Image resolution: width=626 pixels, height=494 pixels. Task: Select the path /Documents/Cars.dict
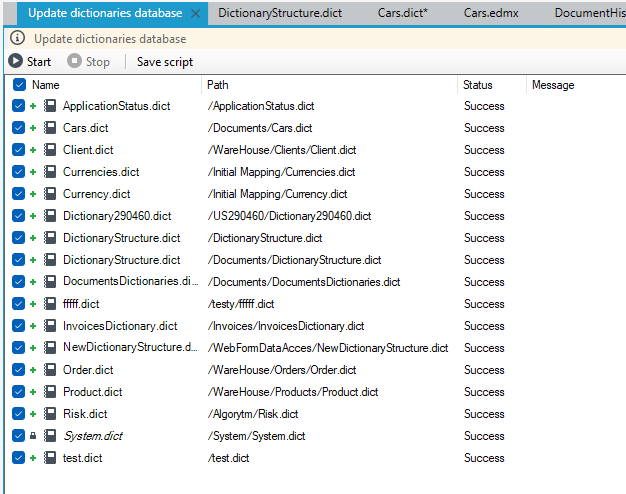(x=260, y=128)
